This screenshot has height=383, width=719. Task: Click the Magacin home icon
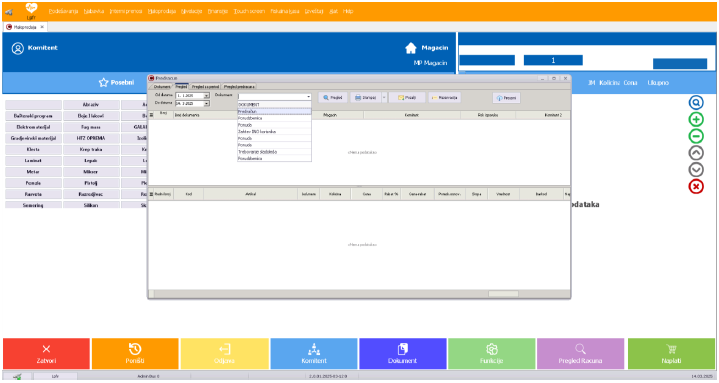pyautogui.click(x=411, y=48)
